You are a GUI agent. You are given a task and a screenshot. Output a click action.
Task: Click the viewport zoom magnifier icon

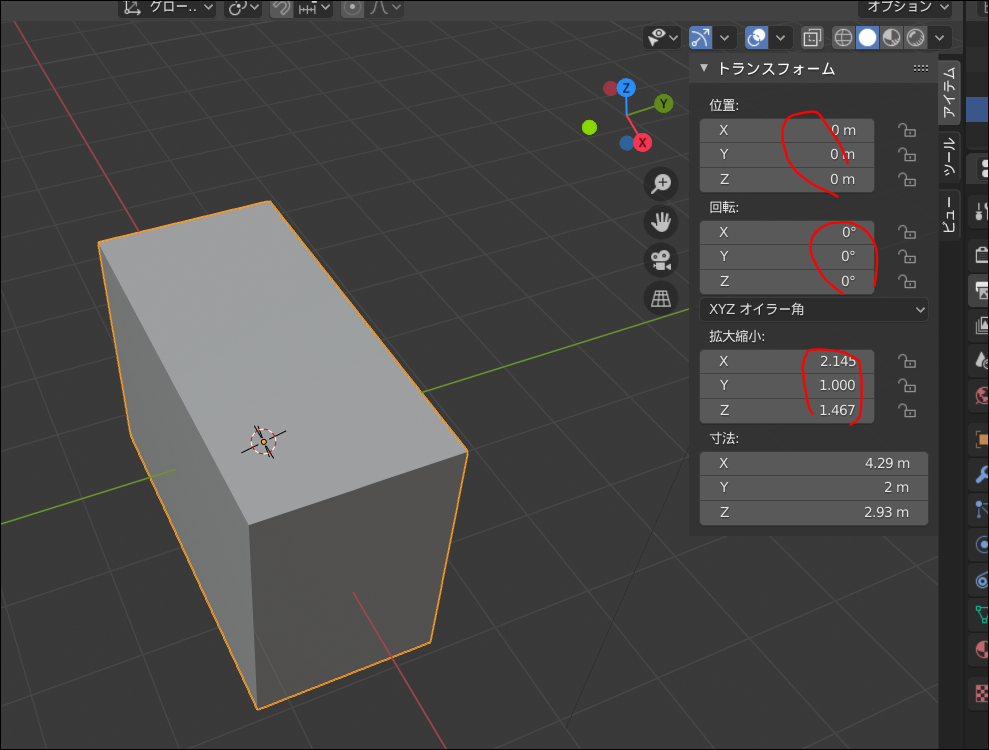pos(661,184)
